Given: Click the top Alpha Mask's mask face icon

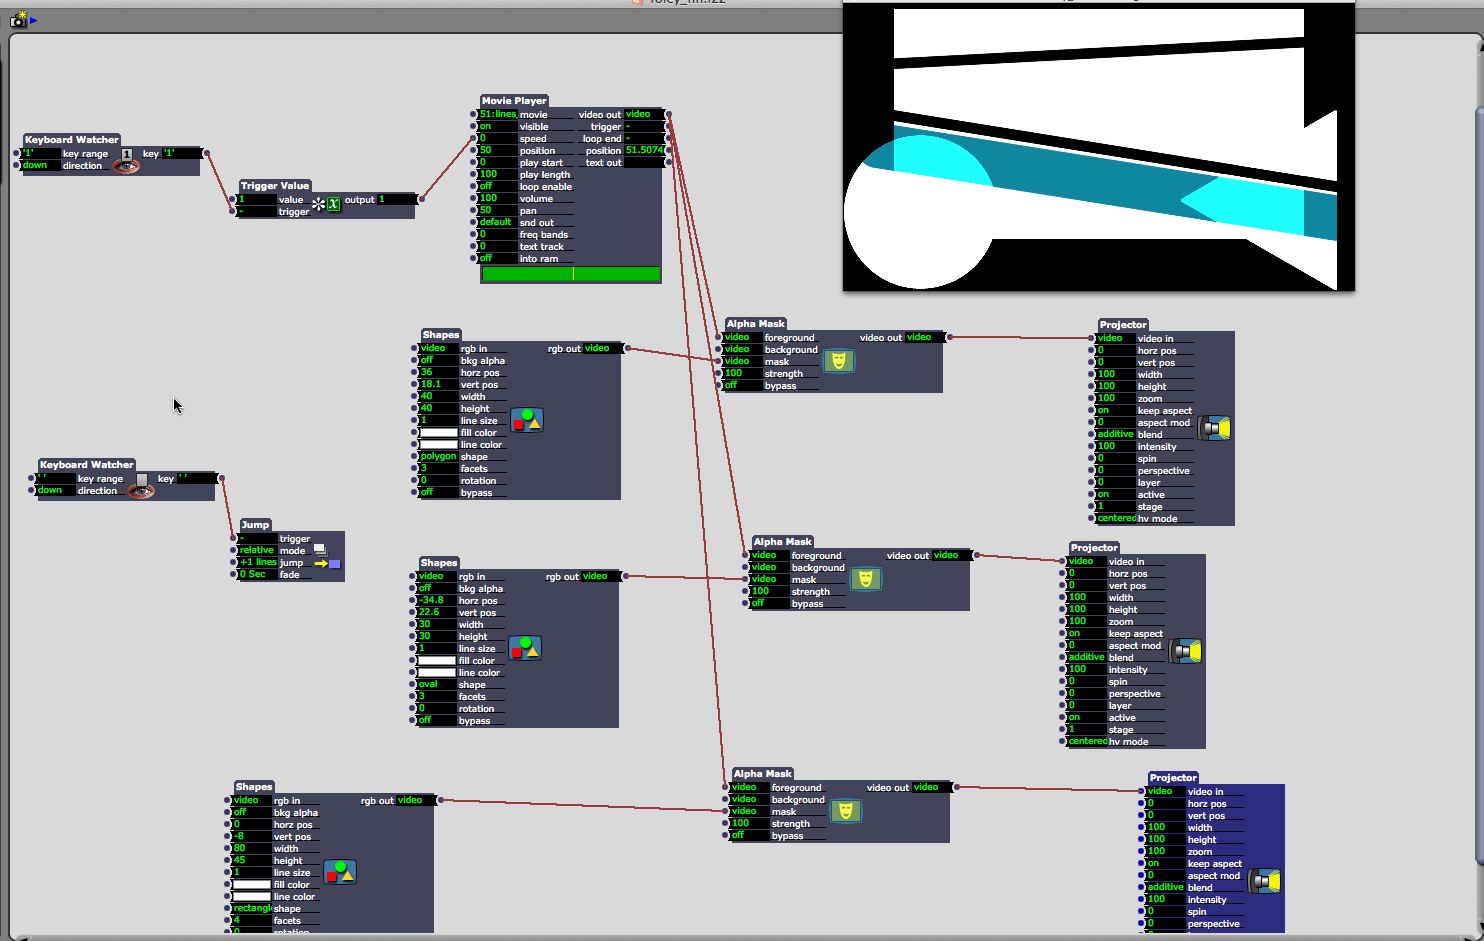Looking at the screenshot, I should (838, 361).
